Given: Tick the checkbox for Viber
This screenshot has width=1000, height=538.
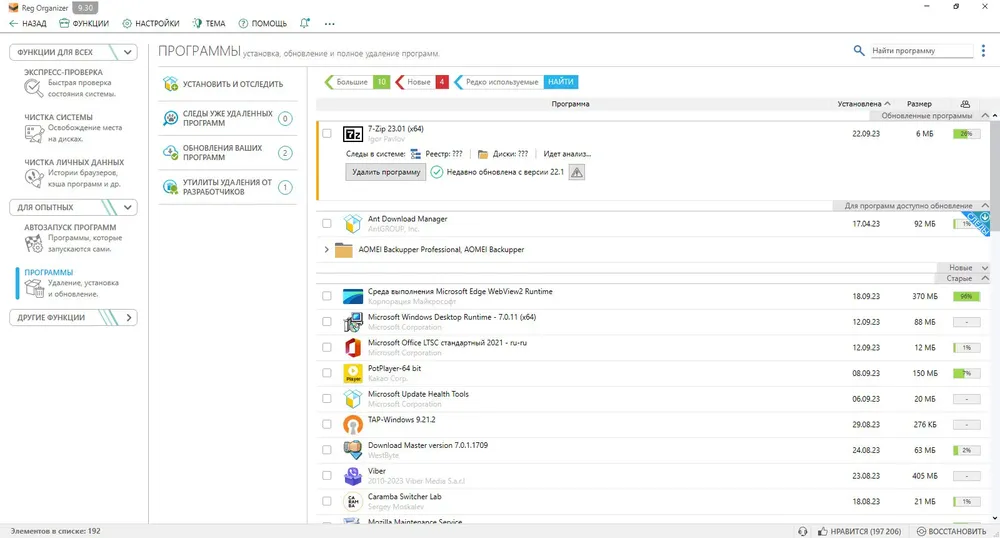Looking at the screenshot, I should coord(327,476).
